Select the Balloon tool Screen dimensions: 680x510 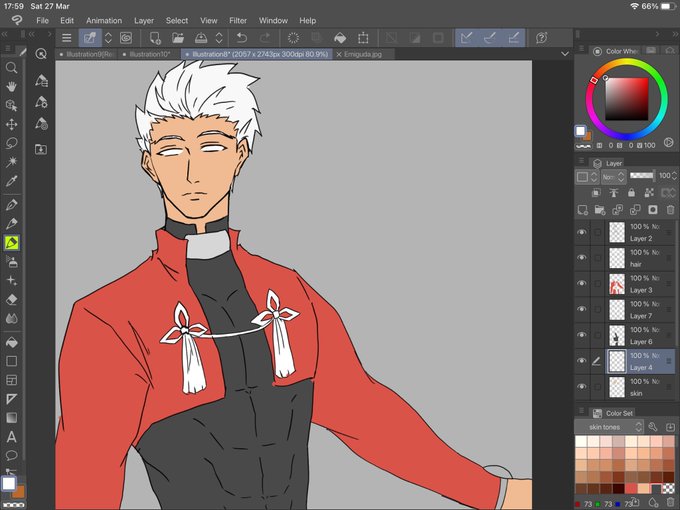pos(11,455)
